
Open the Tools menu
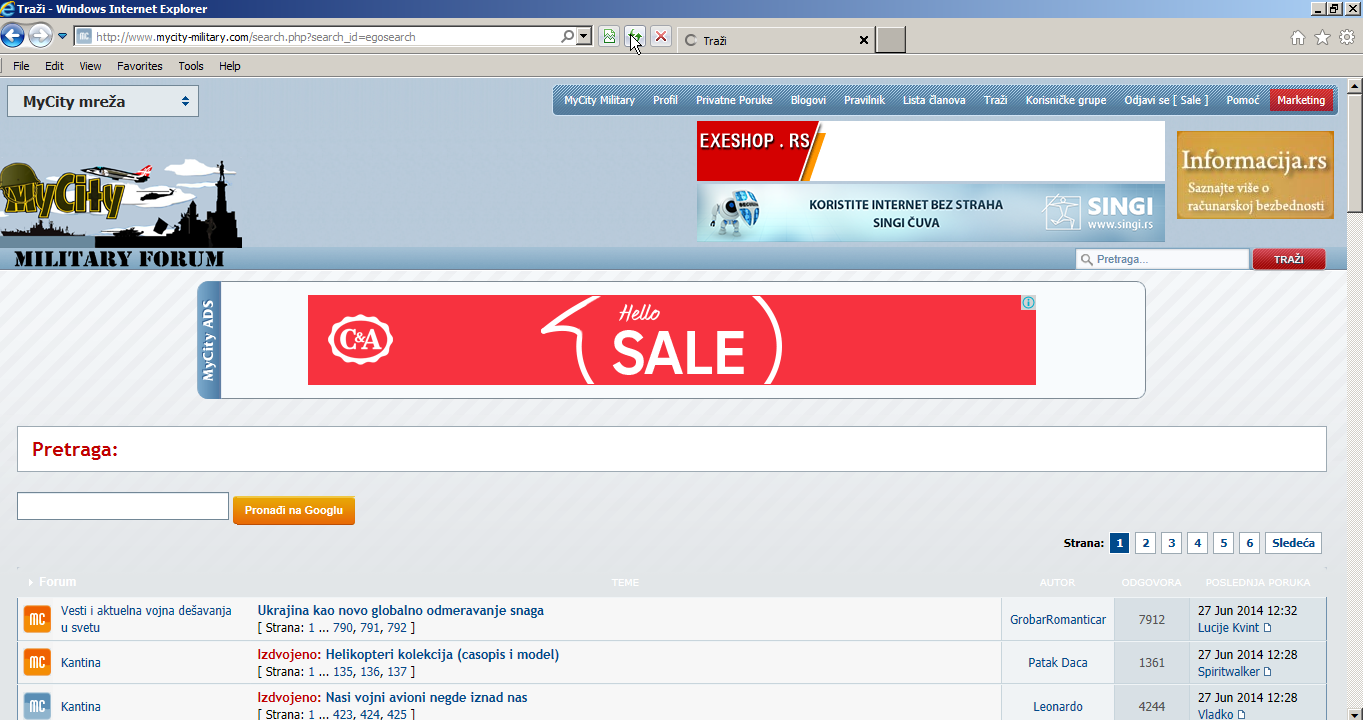point(191,66)
